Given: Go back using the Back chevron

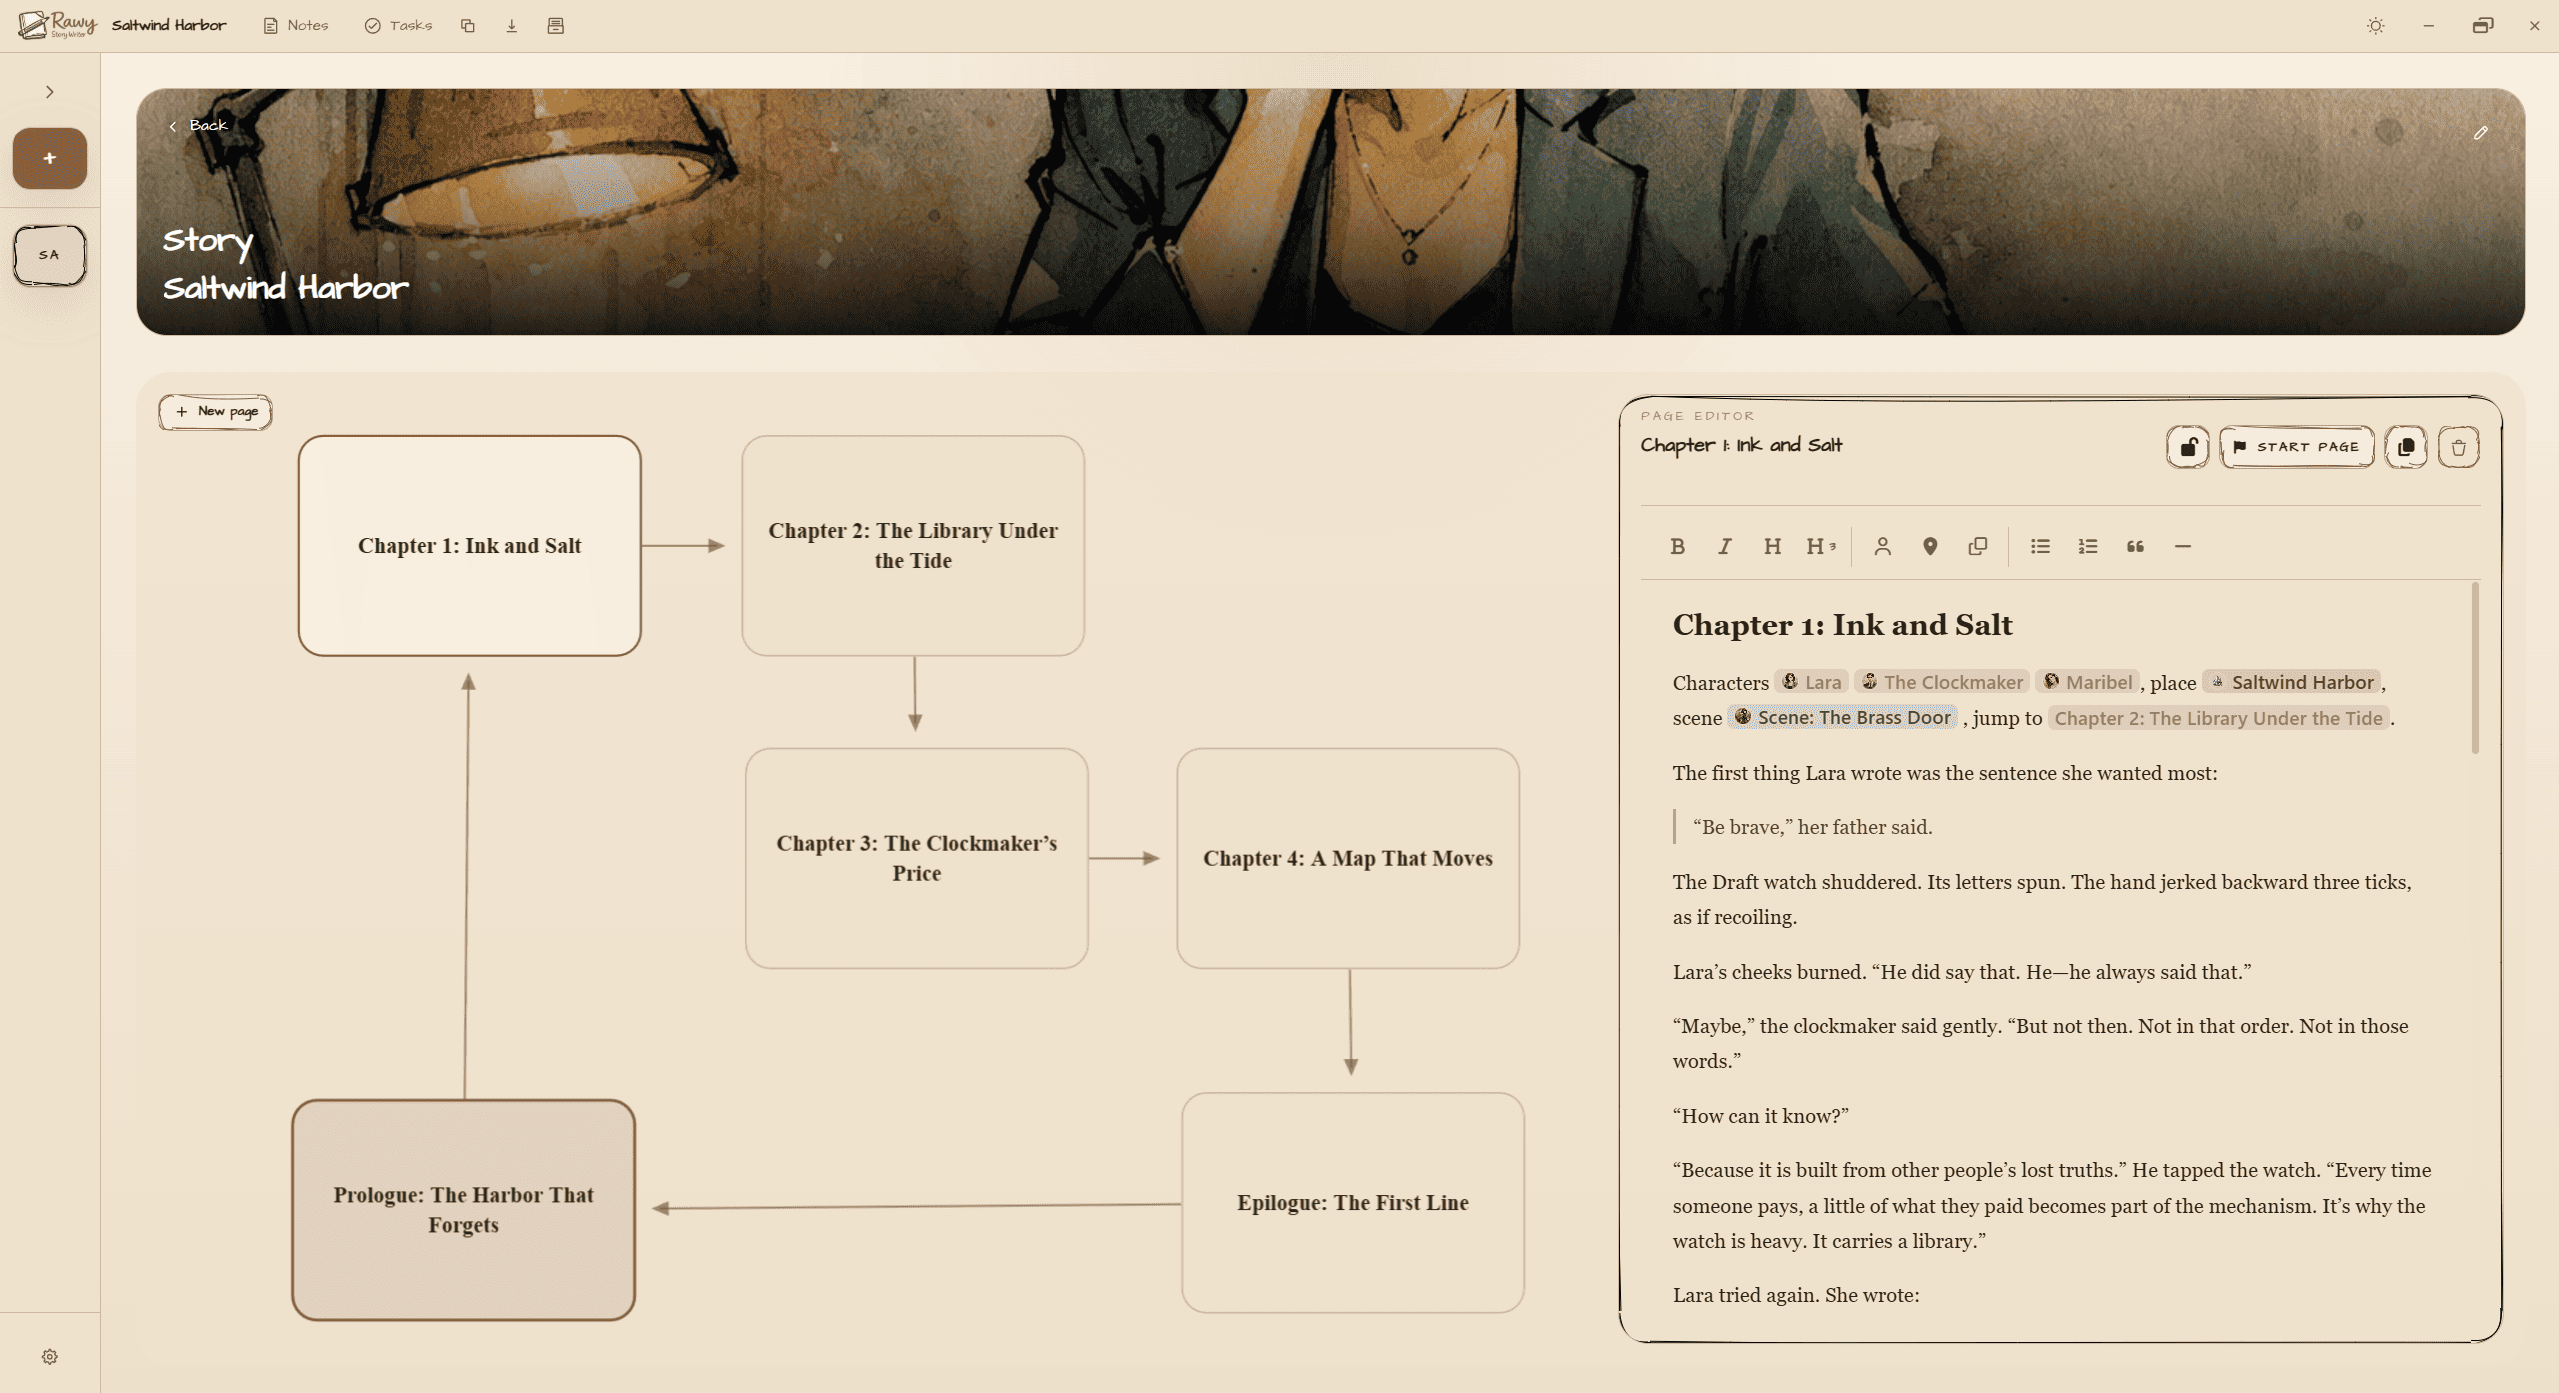Looking at the screenshot, I should 198,126.
